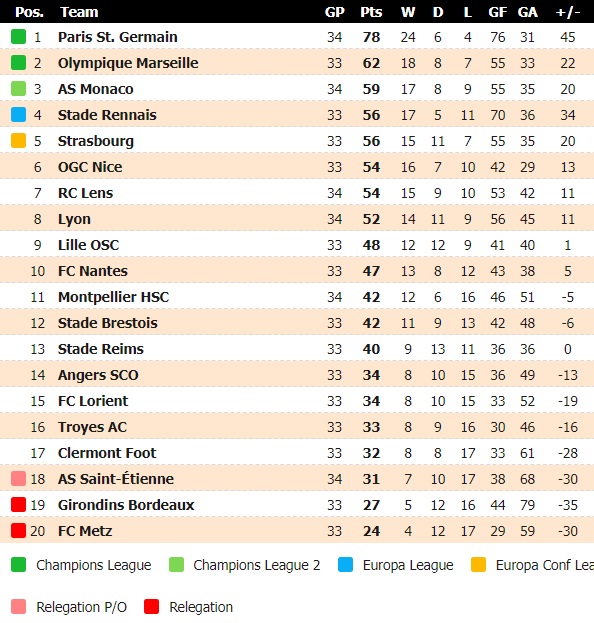Select the Clermont Foot row name
The height and width of the screenshot is (623, 594).
click(107, 453)
